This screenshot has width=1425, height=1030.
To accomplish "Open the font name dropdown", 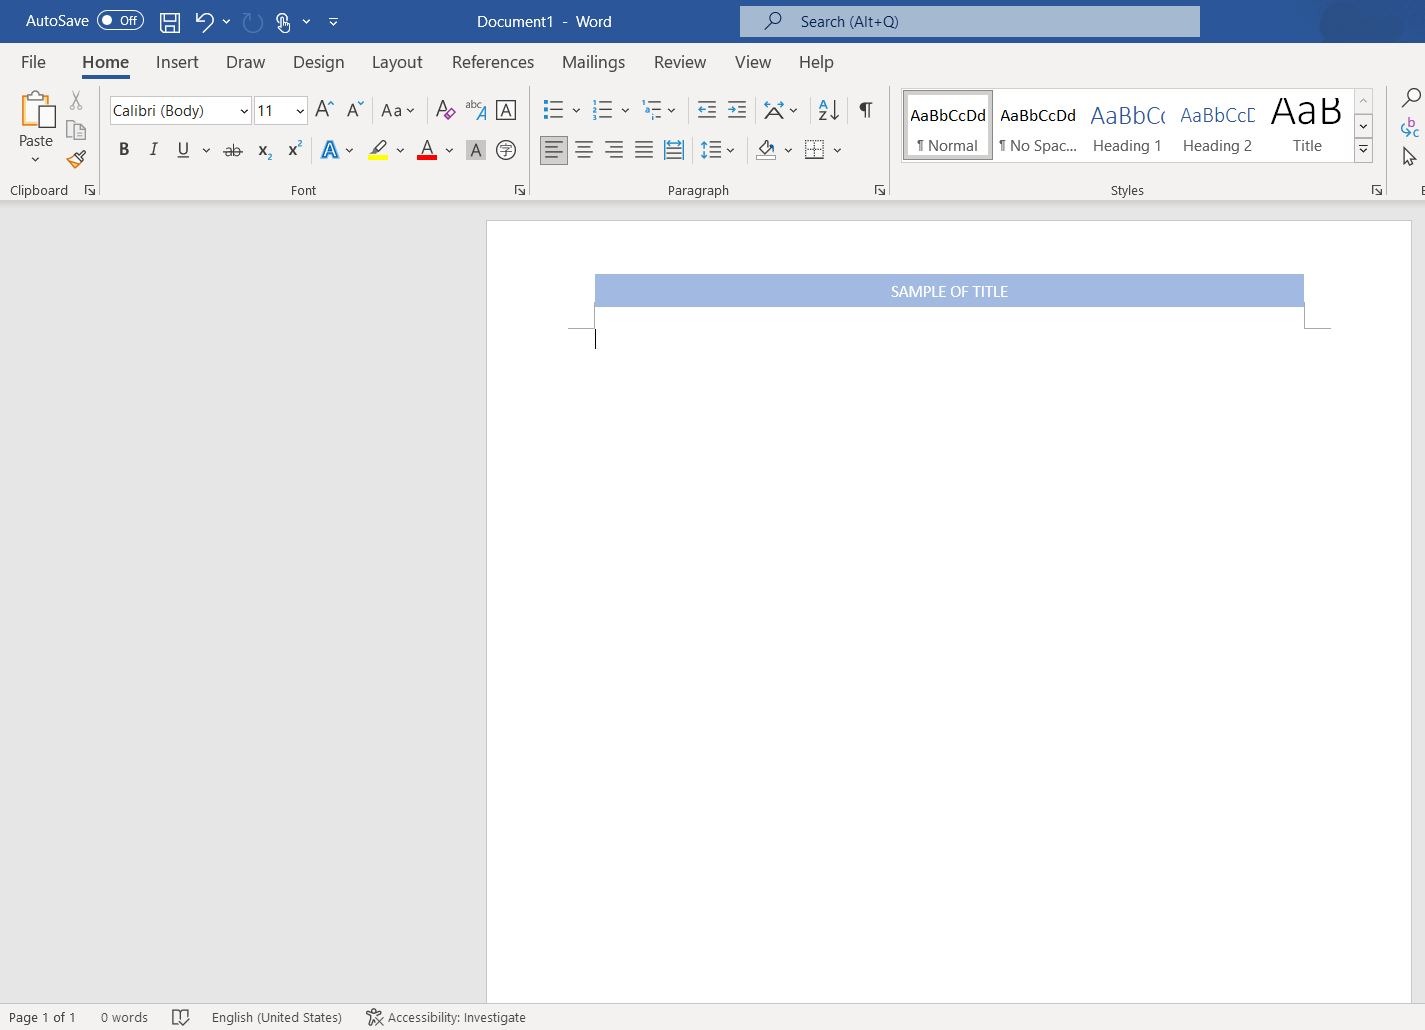I will tap(244, 111).
